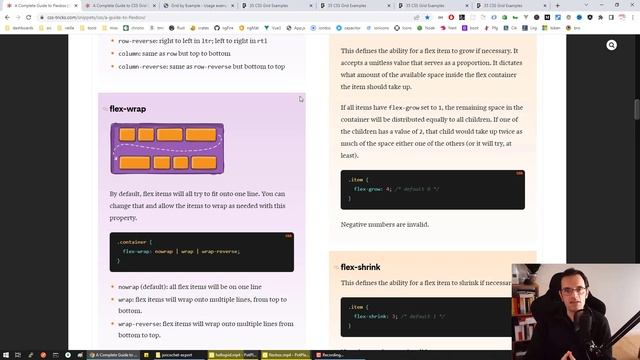Viewport: 640px width, 360px height.
Task: Open the red Opera-style extension icon
Action: coord(451,18)
